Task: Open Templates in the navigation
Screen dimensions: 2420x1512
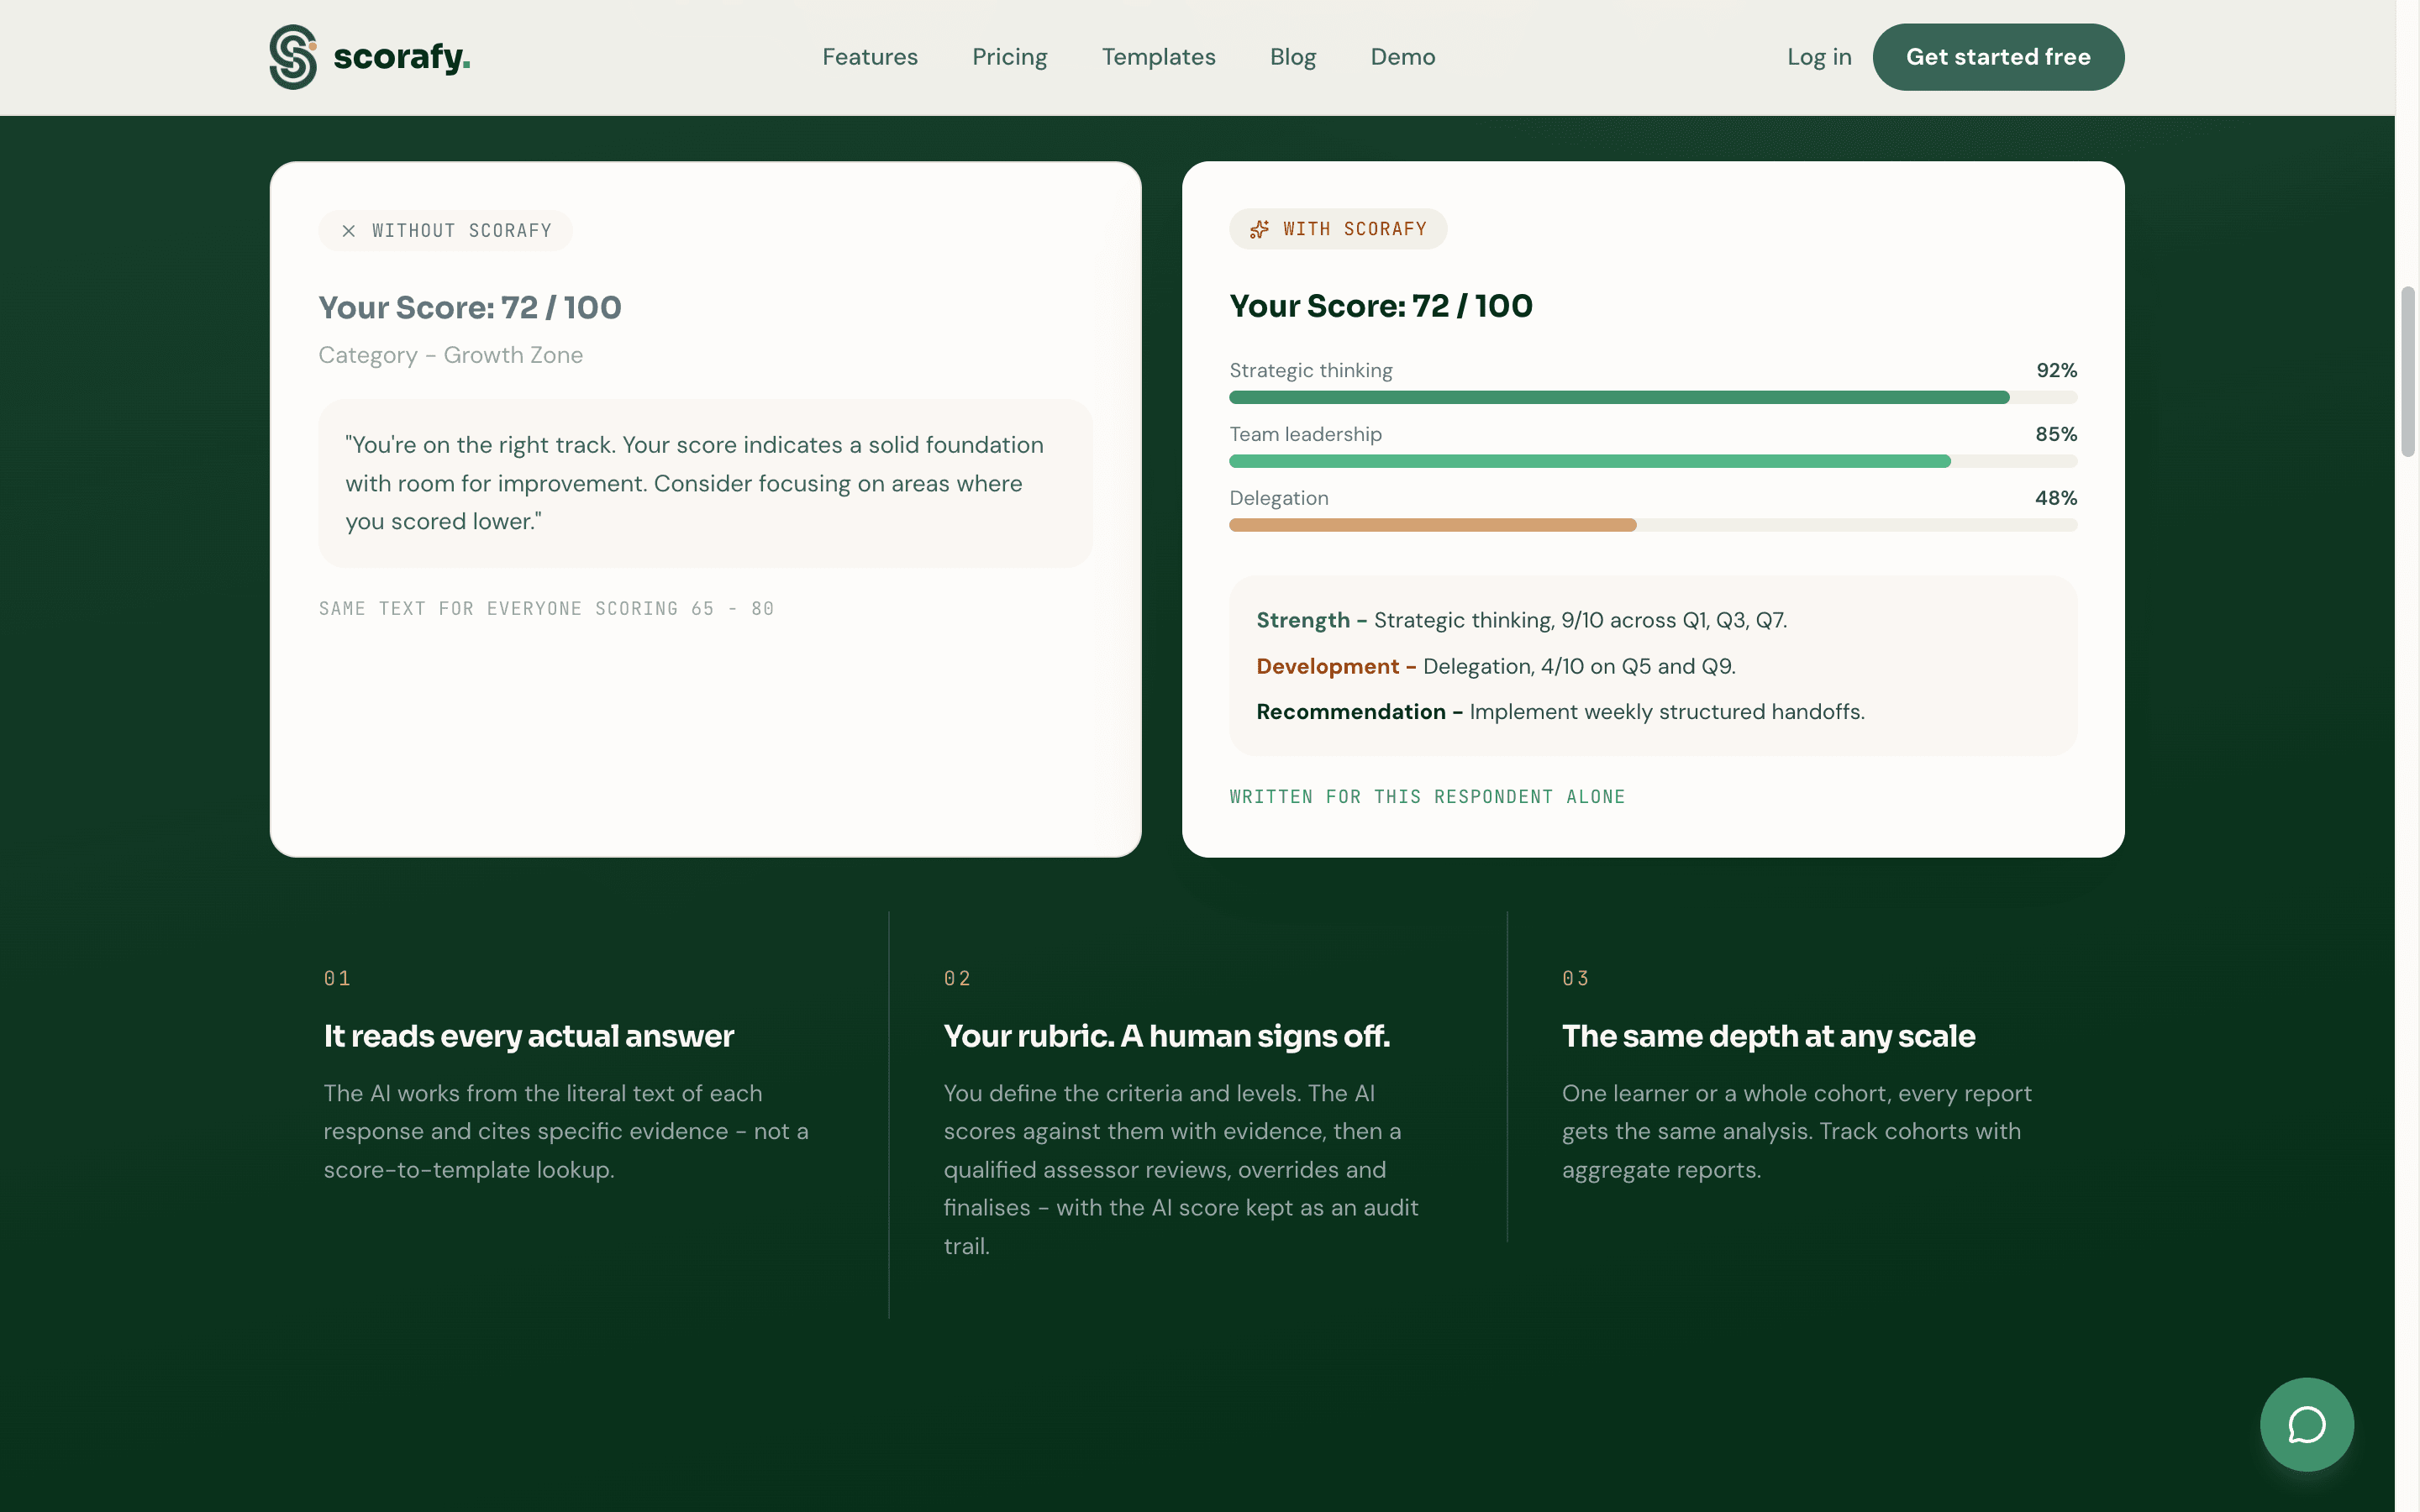Action: click(1158, 57)
